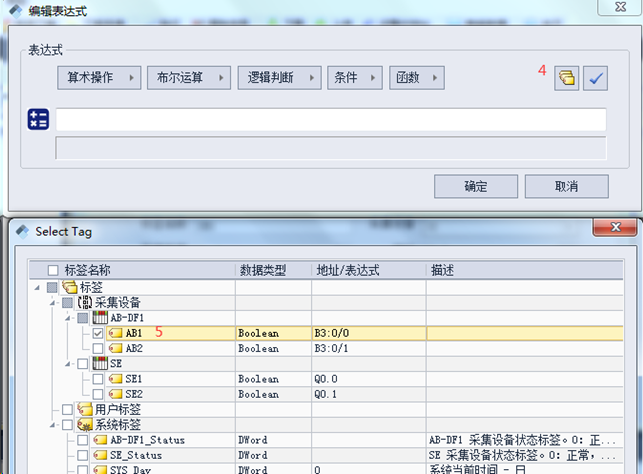Click the blue checkmark validate button
The height and width of the screenshot is (474, 643).
[595, 78]
